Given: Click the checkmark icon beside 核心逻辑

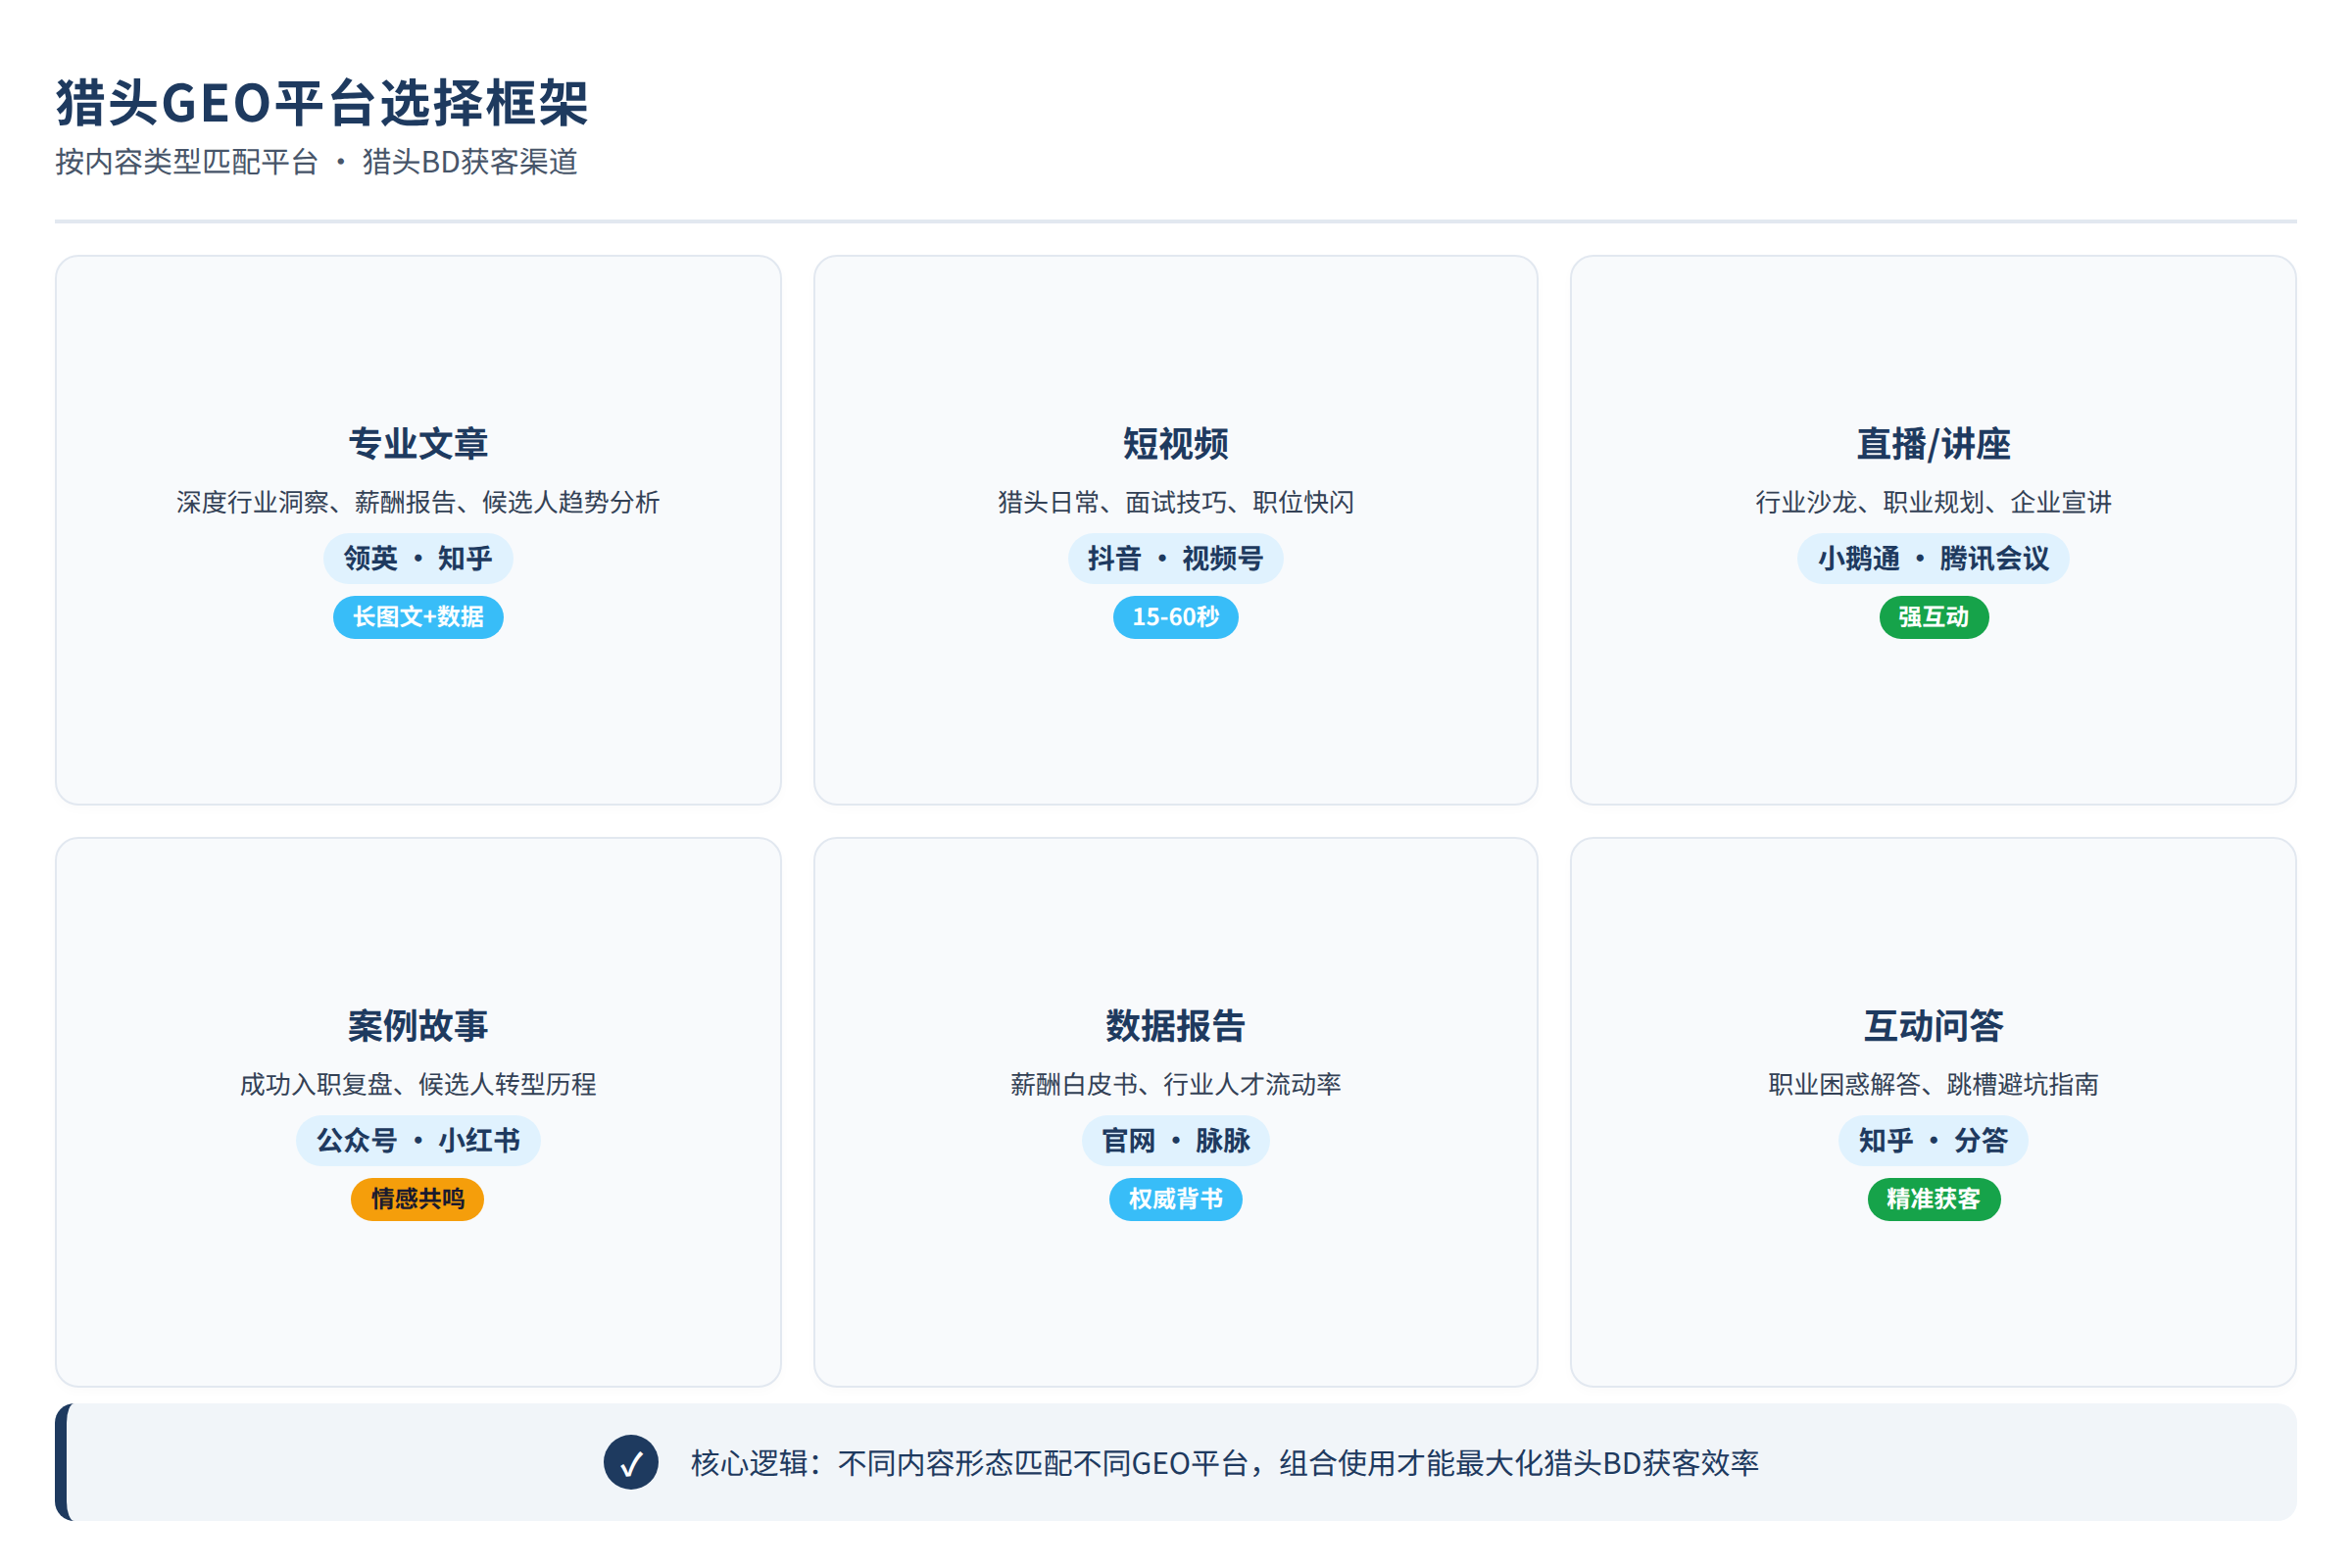Looking at the screenshot, I should (x=631, y=1462).
